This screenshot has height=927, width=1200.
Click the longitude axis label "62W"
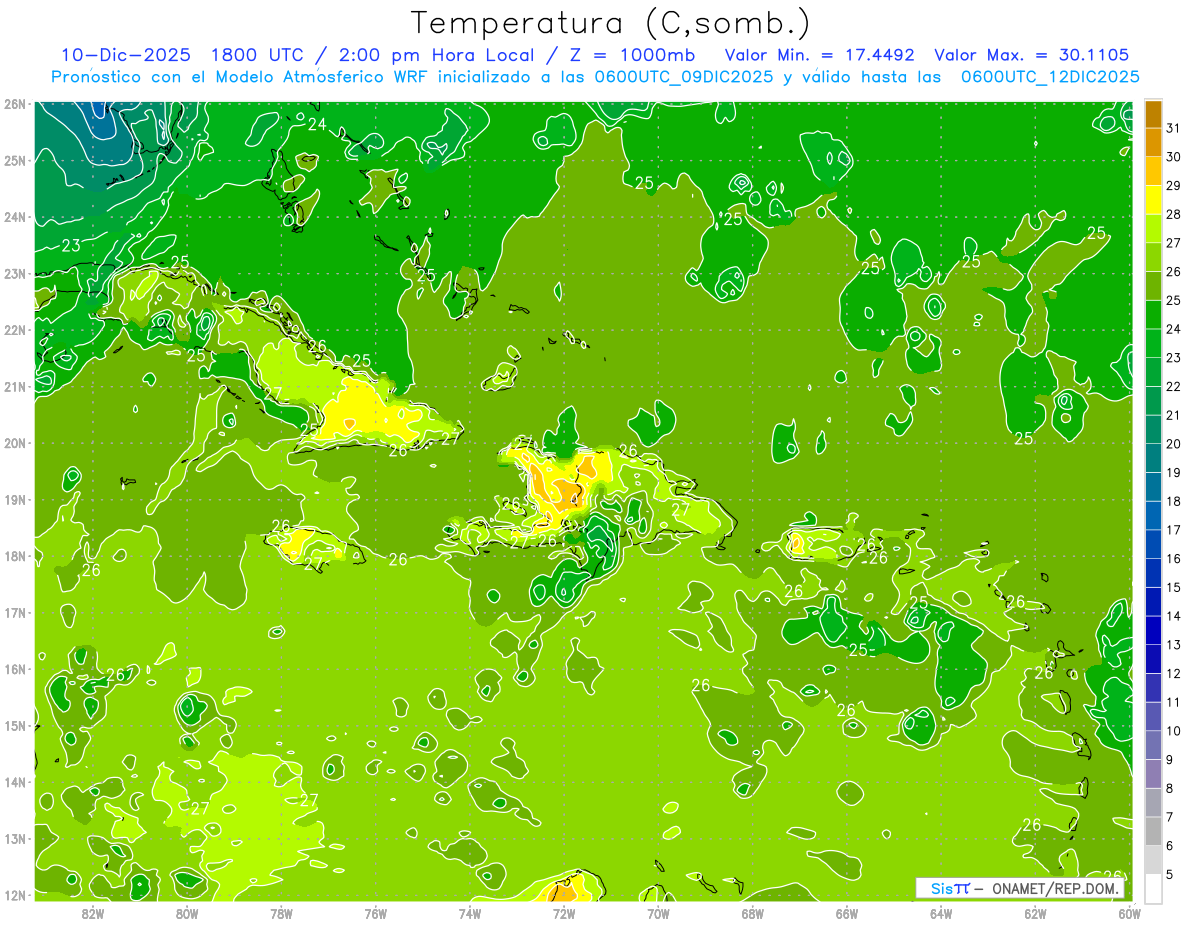click(1035, 913)
